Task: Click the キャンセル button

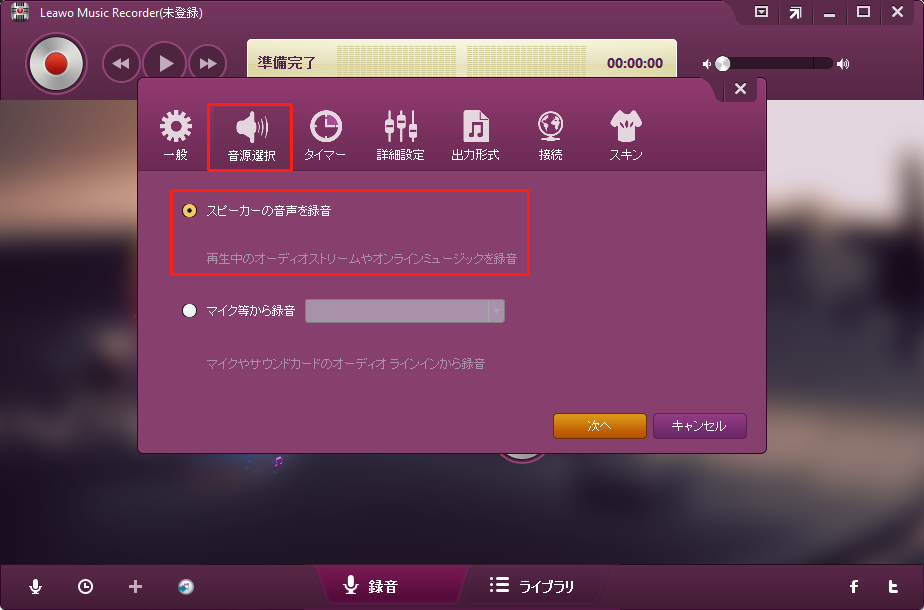Action: pos(699,425)
